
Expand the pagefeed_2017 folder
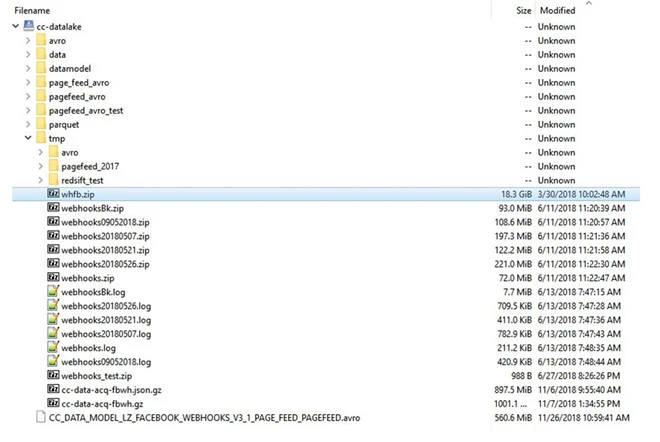[41, 166]
